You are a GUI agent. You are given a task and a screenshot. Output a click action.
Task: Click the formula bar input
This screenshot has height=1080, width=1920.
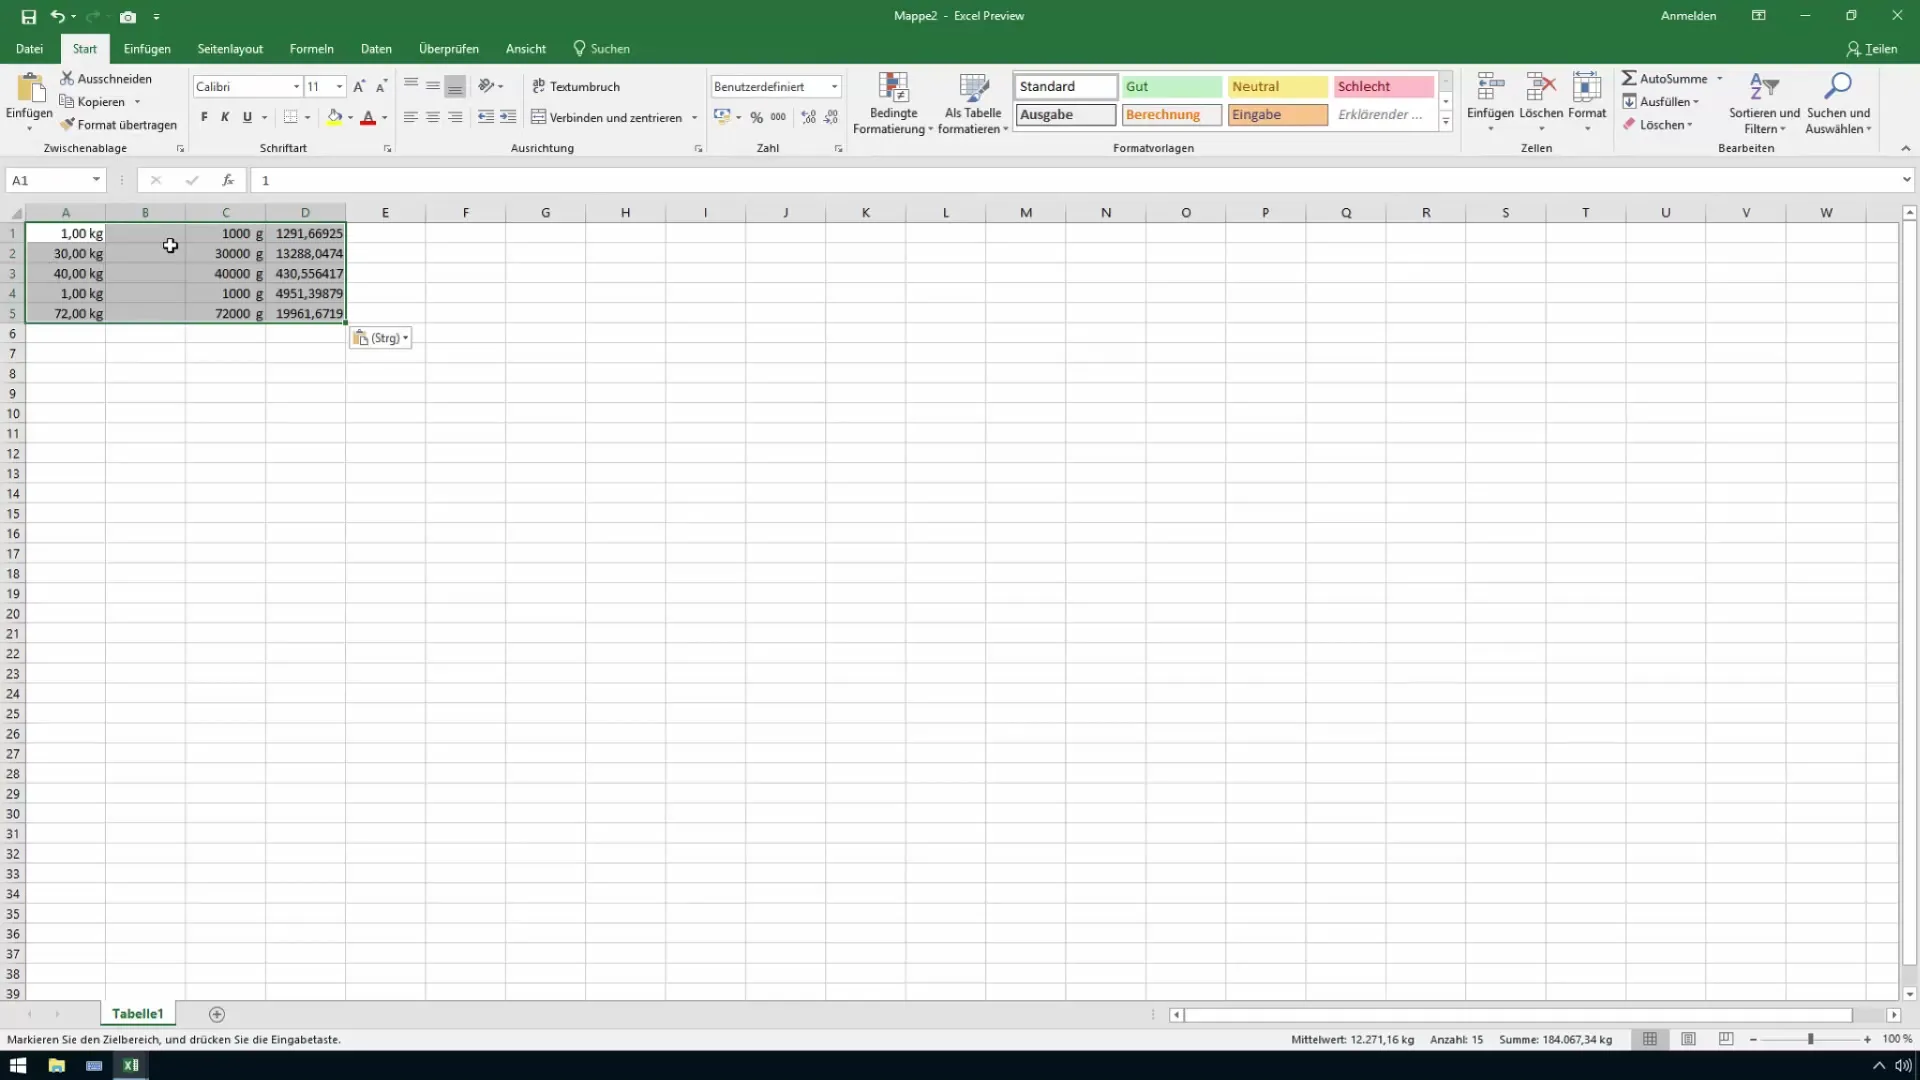click(1075, 180)
